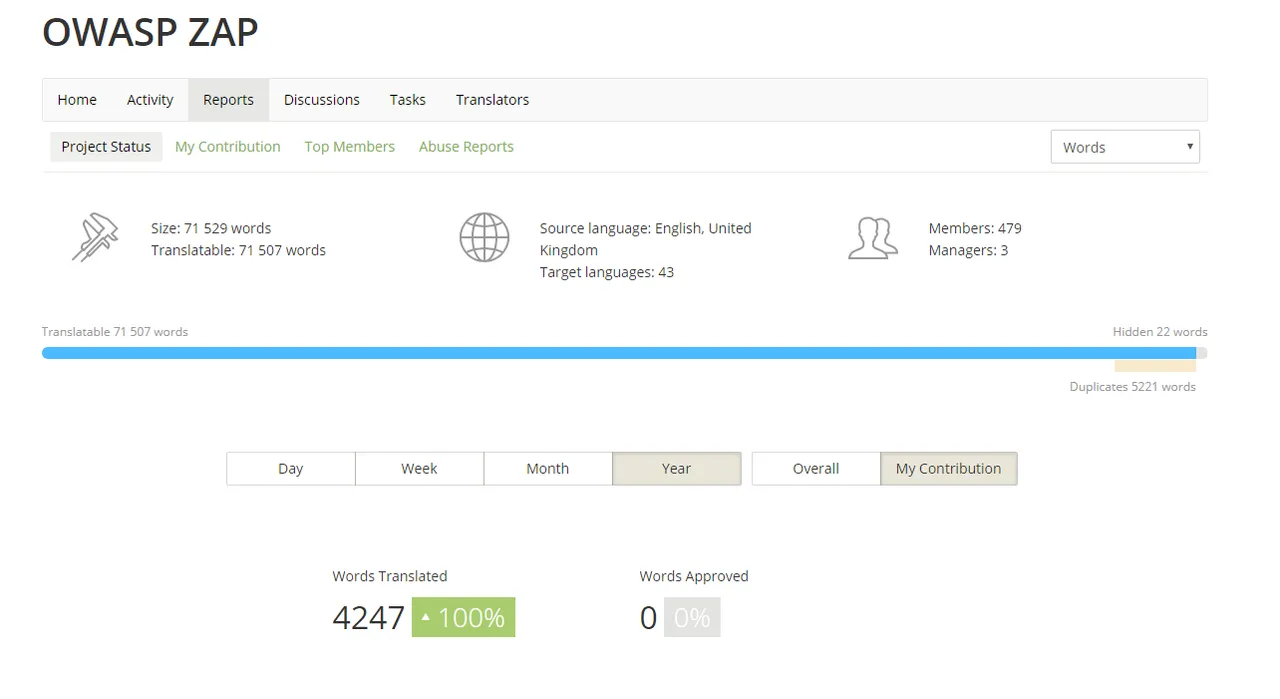Switch to the Overall view toggle
Screen dimensions: 1280x699
pyautogui.click(x=816, y=468)
